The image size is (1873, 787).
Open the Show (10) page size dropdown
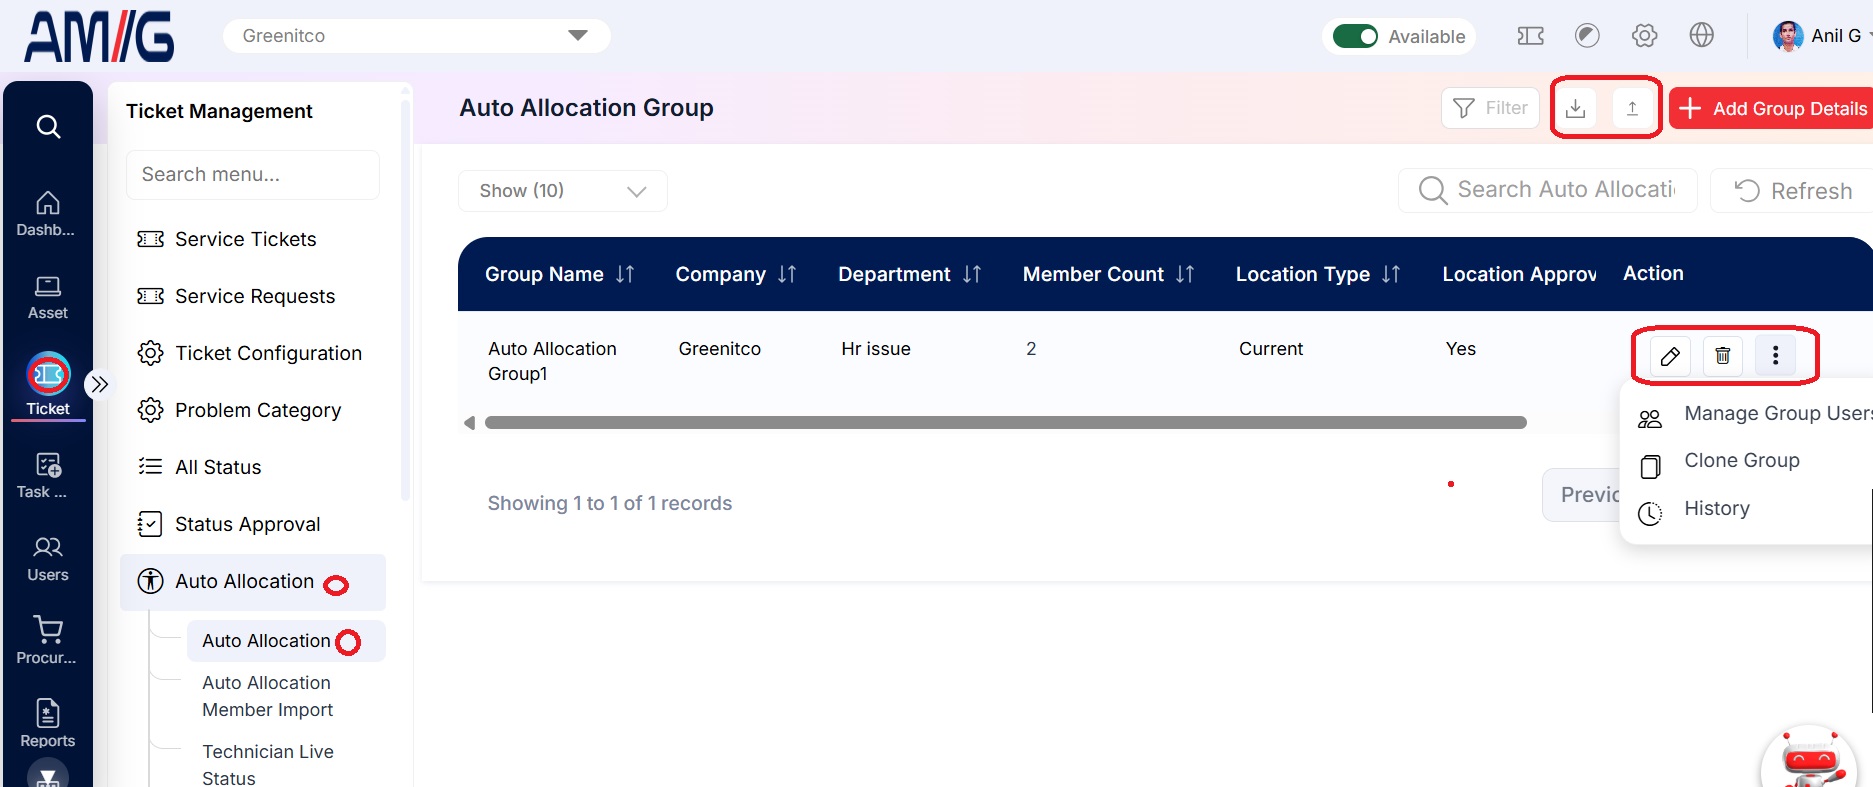click(562, 191)
